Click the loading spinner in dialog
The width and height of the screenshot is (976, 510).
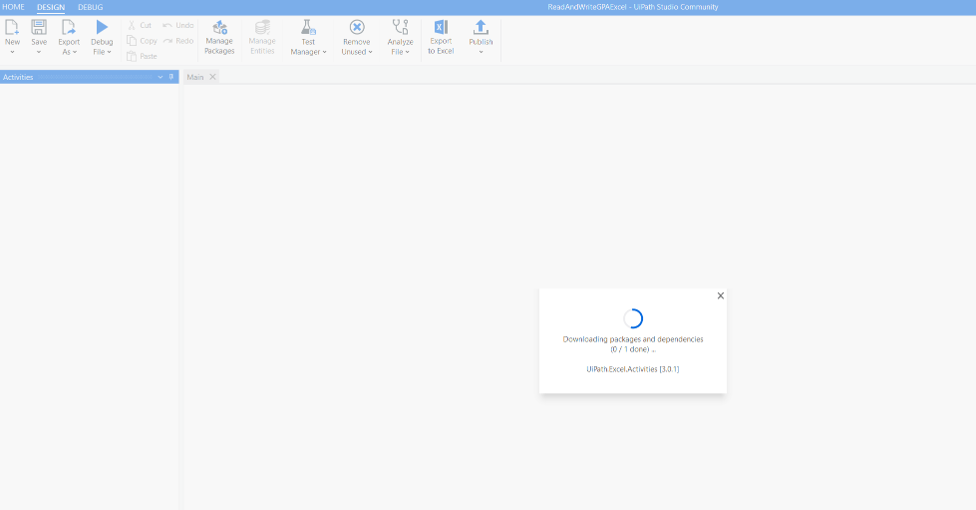(633, 318)
